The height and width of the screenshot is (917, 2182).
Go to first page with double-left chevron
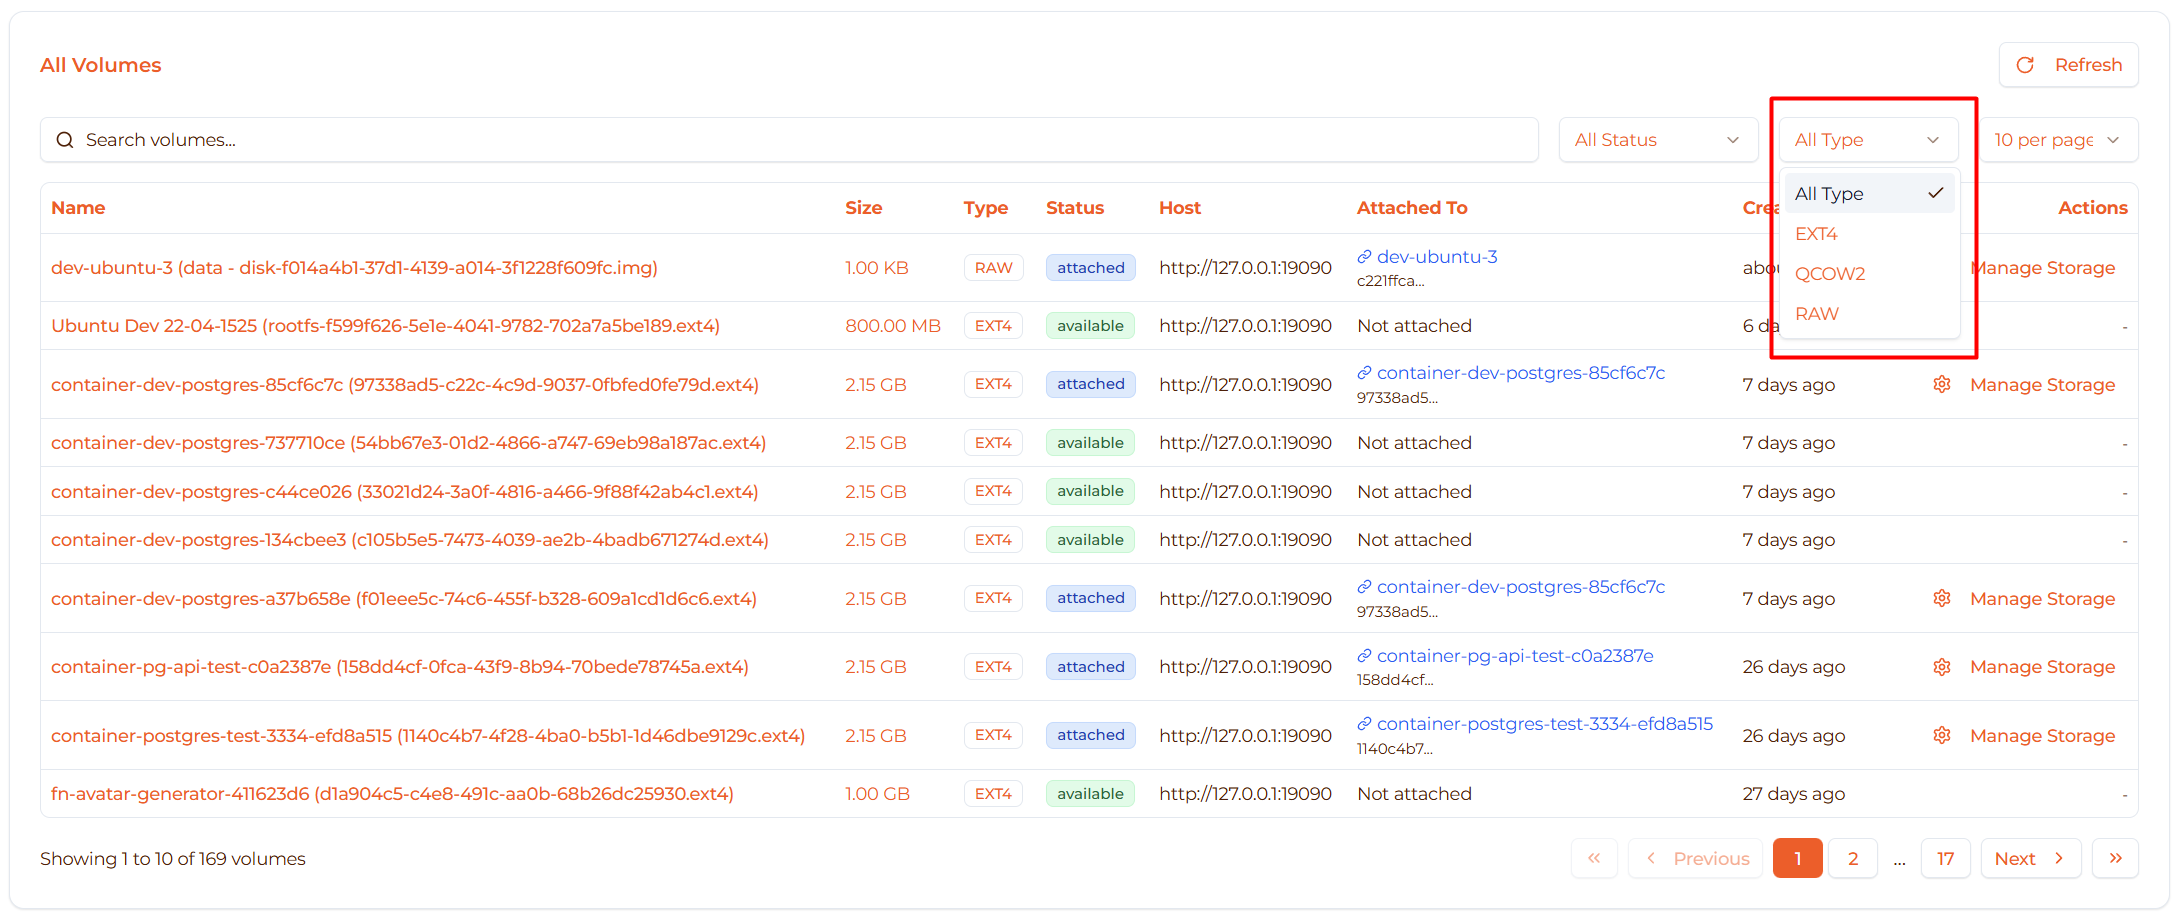1594,859
